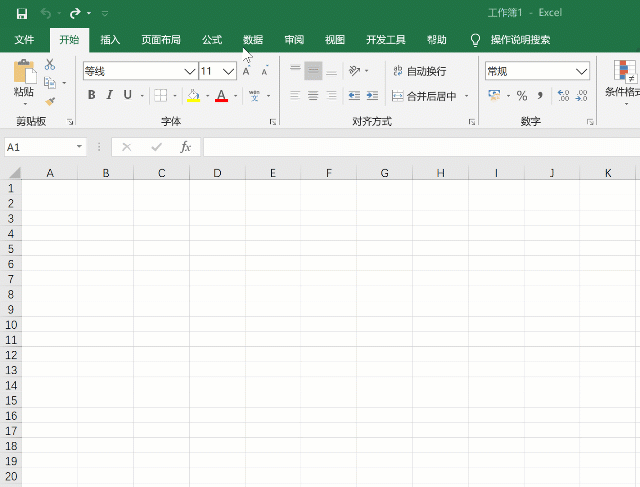The width and height of the screenshot is (640, 487).
Task: Open the 常规 number format dropdown
Action: (x=582, y=71)
